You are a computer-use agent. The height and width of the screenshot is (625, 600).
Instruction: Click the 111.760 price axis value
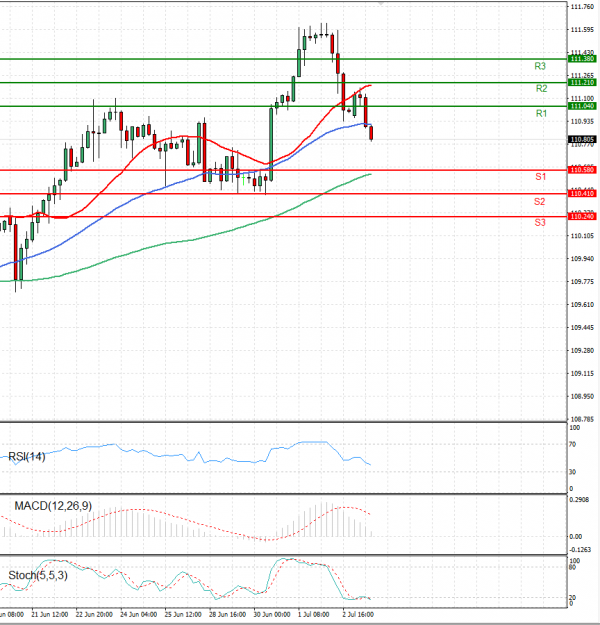[582, 7]
